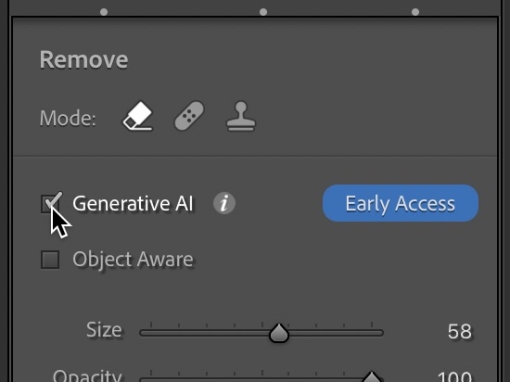Enable the Object Aware checkbox

pyautogui.click(x=50, y=259)
